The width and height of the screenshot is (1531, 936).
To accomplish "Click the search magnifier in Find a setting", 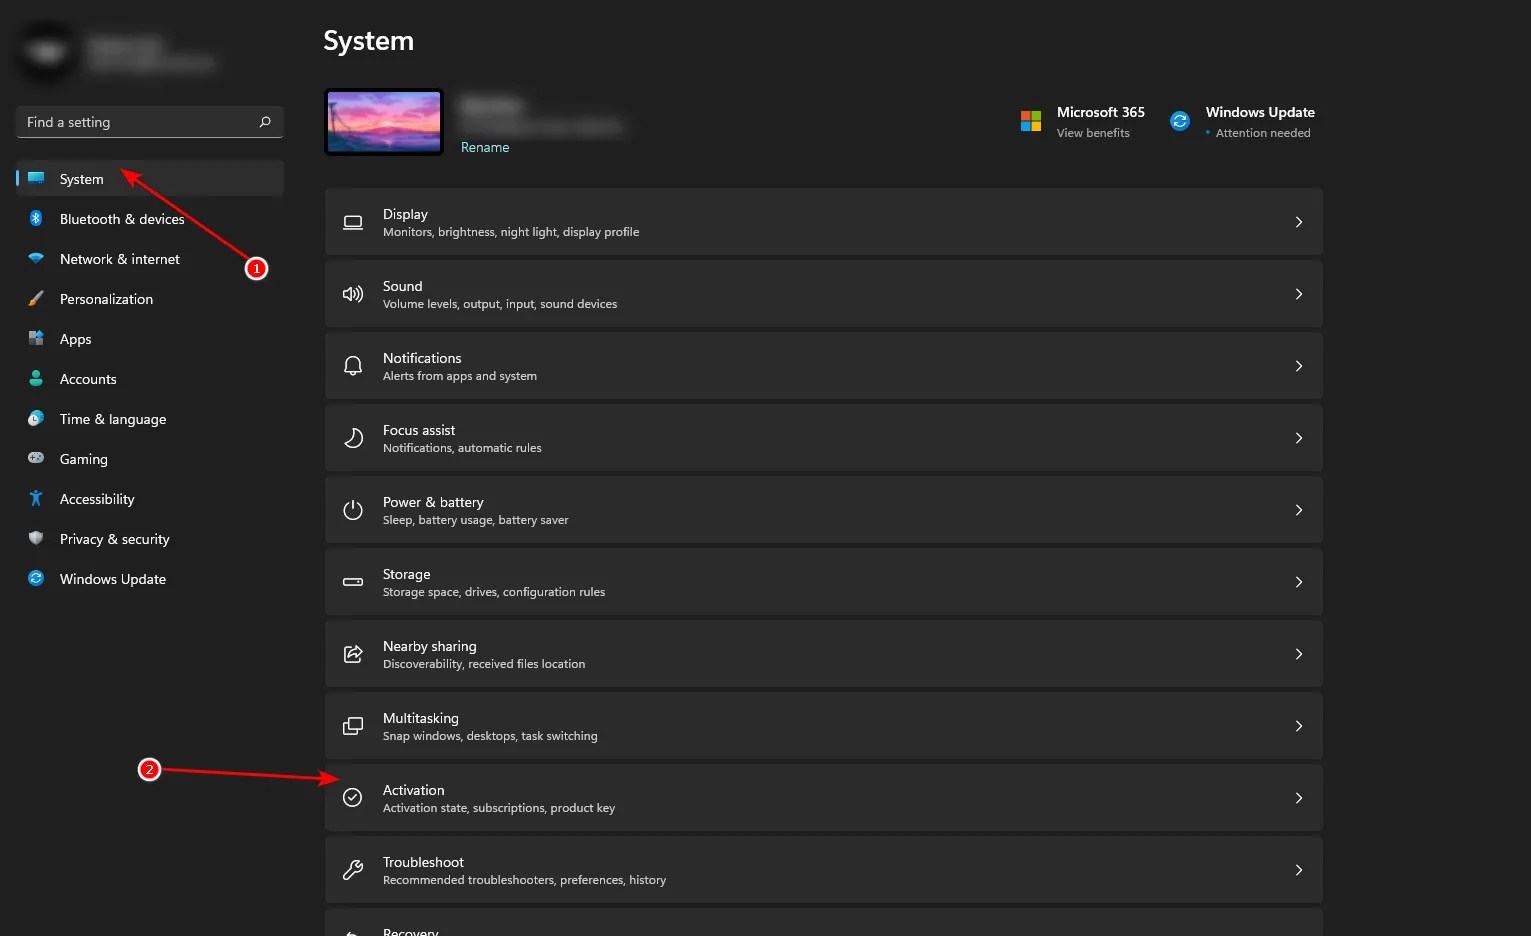I will [263, 121].
